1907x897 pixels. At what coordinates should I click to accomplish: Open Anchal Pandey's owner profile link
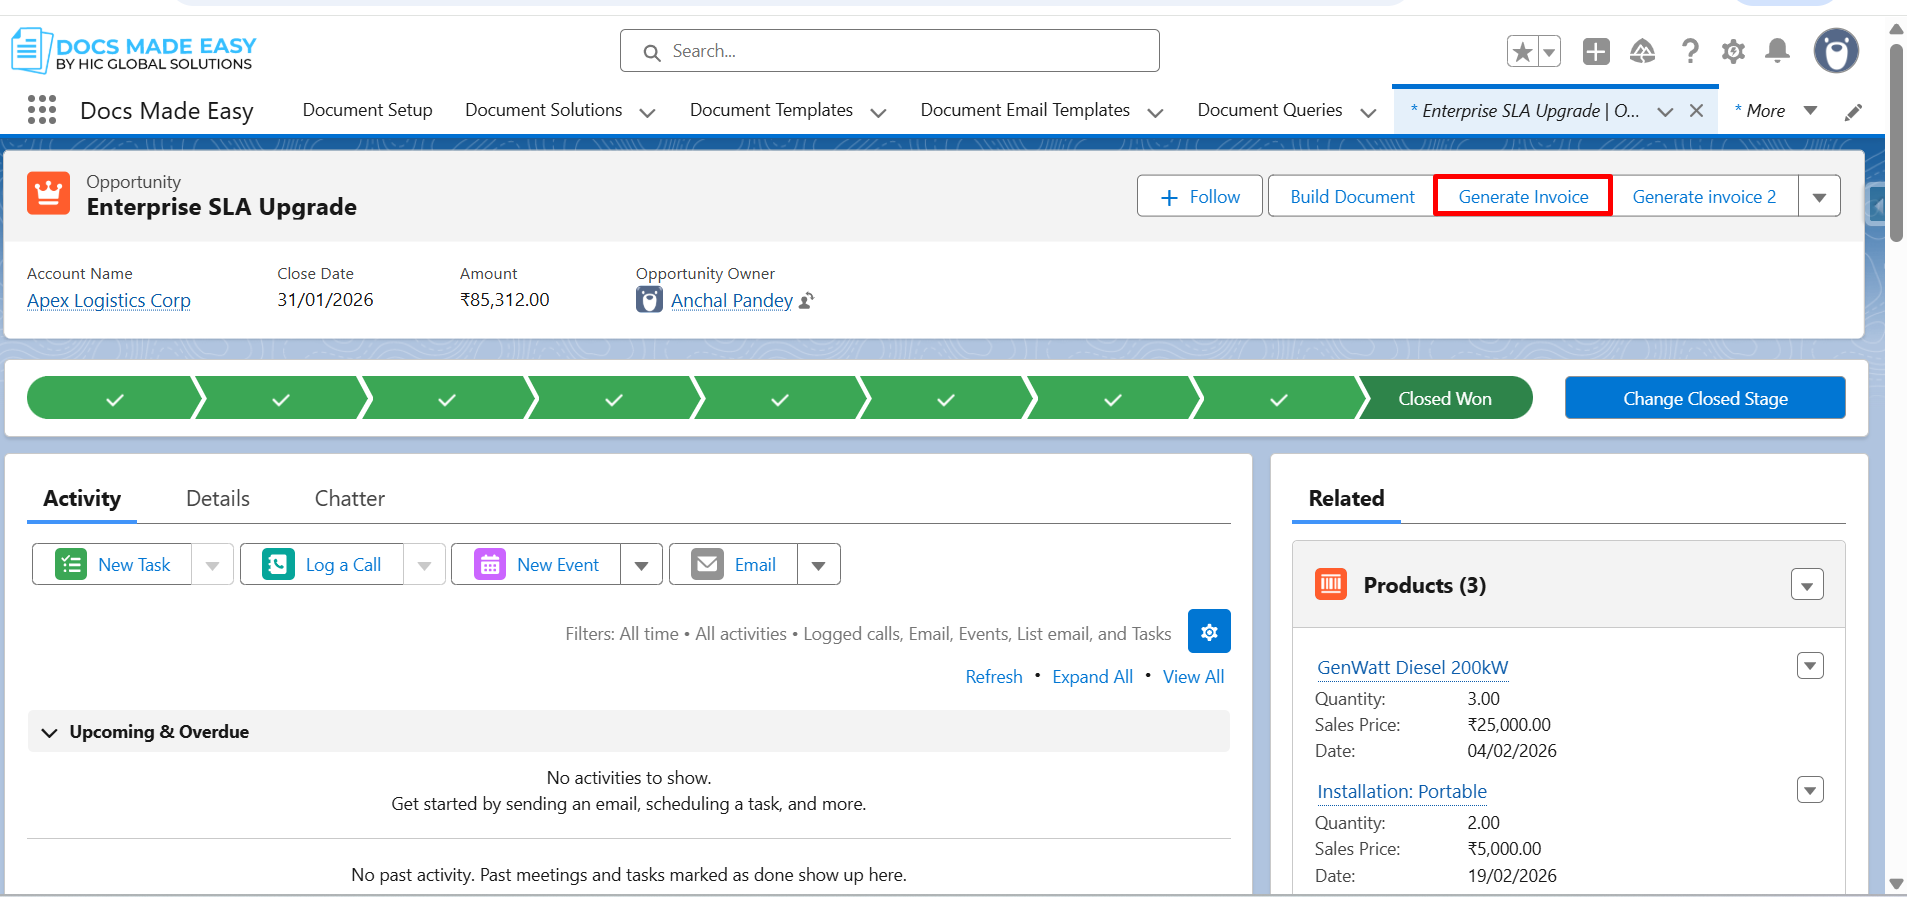click(732, 300)
